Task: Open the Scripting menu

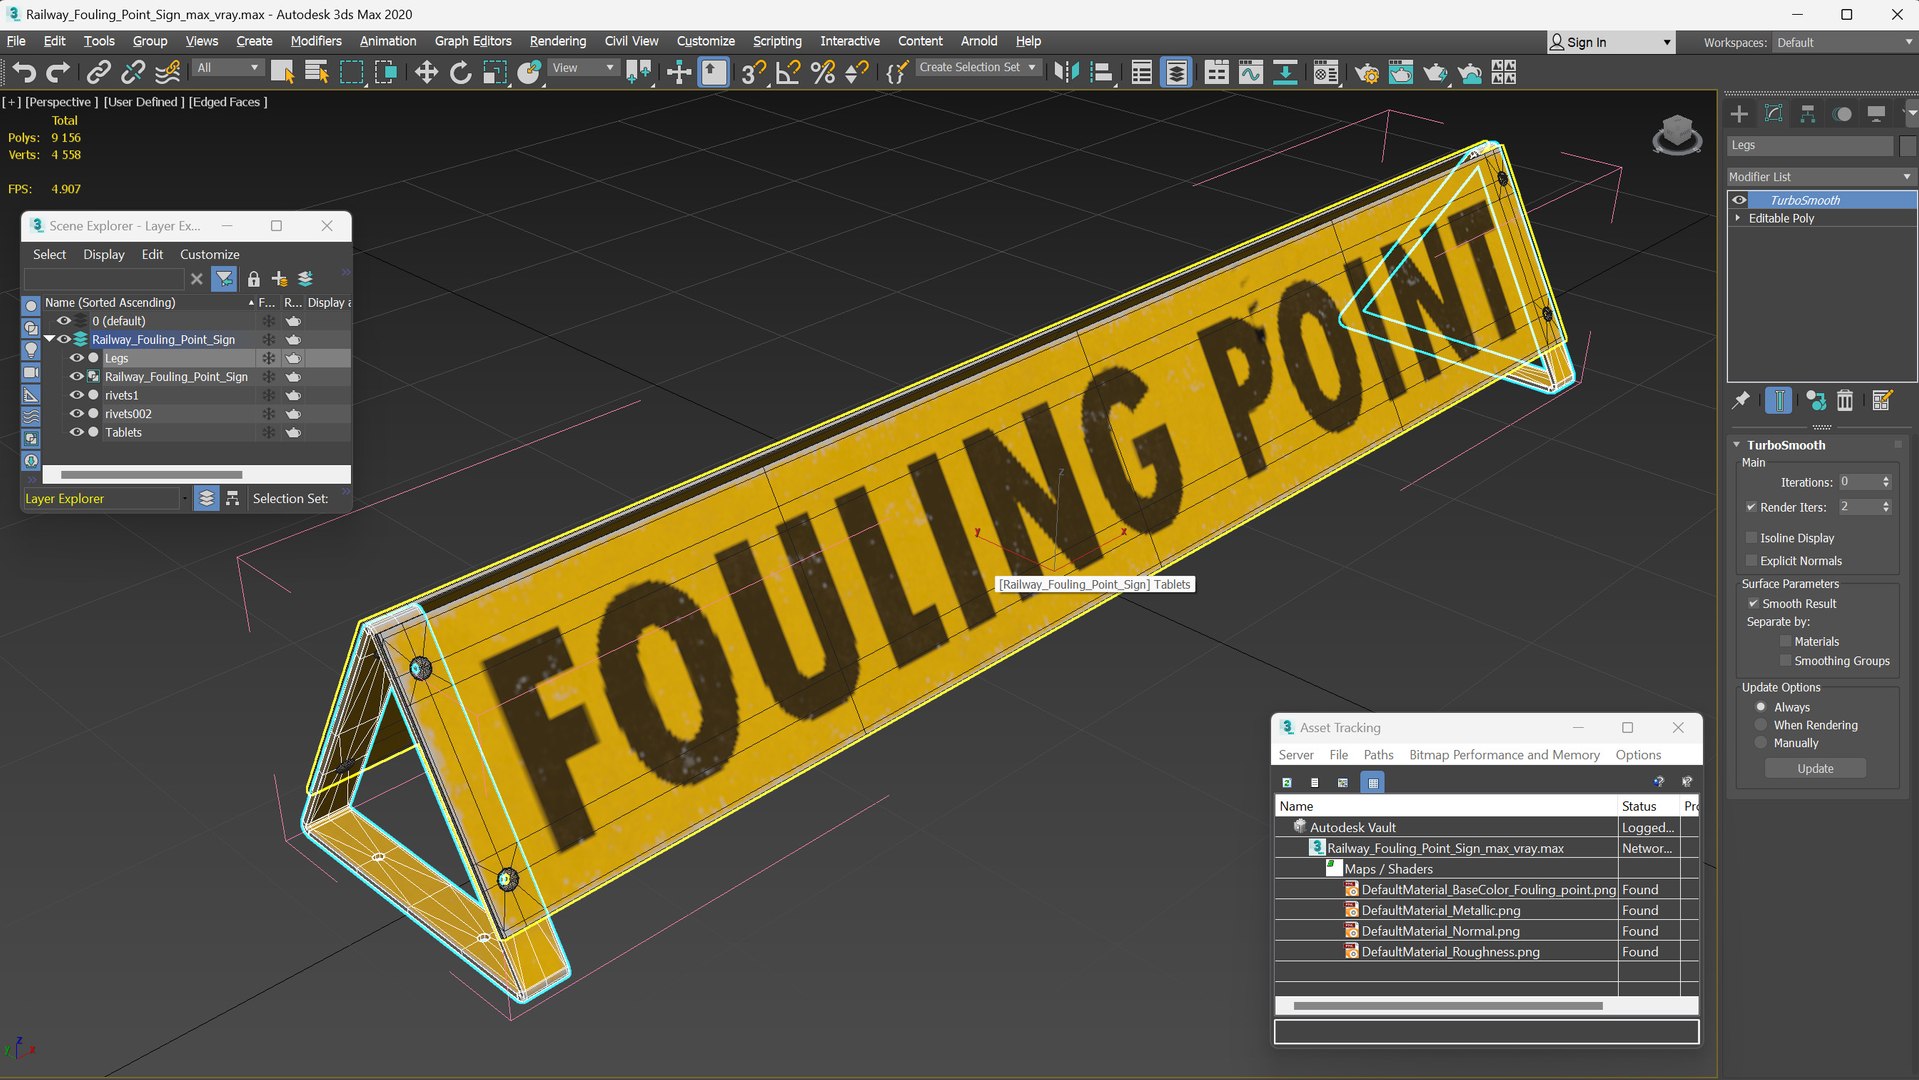Action: (776, 41)
